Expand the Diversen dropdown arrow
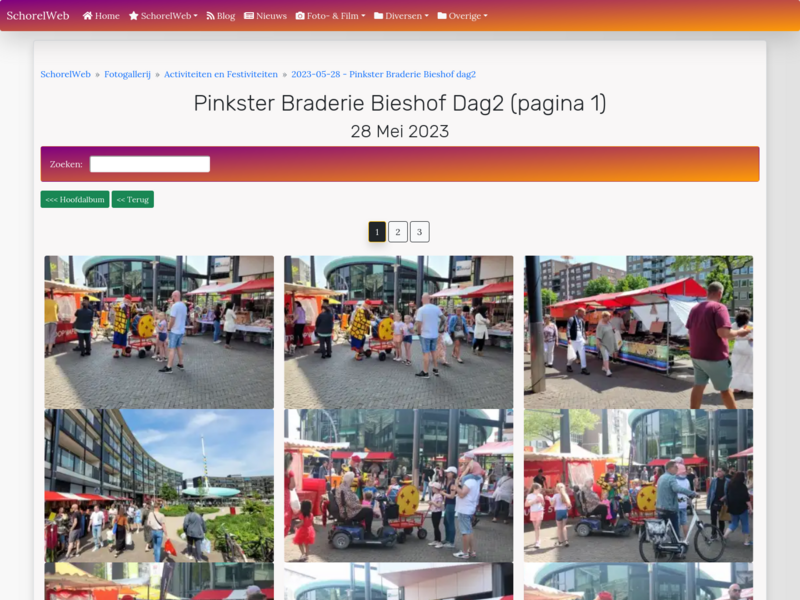 point(426,17)
